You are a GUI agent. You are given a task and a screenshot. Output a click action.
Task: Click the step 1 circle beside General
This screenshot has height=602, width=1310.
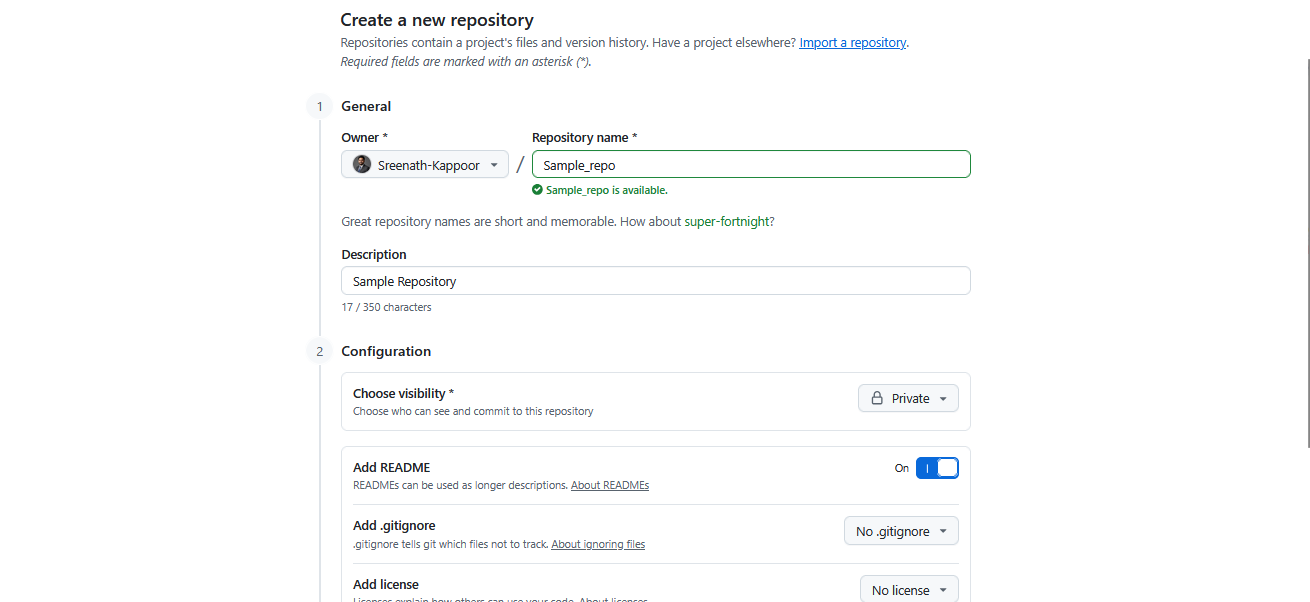319,106
